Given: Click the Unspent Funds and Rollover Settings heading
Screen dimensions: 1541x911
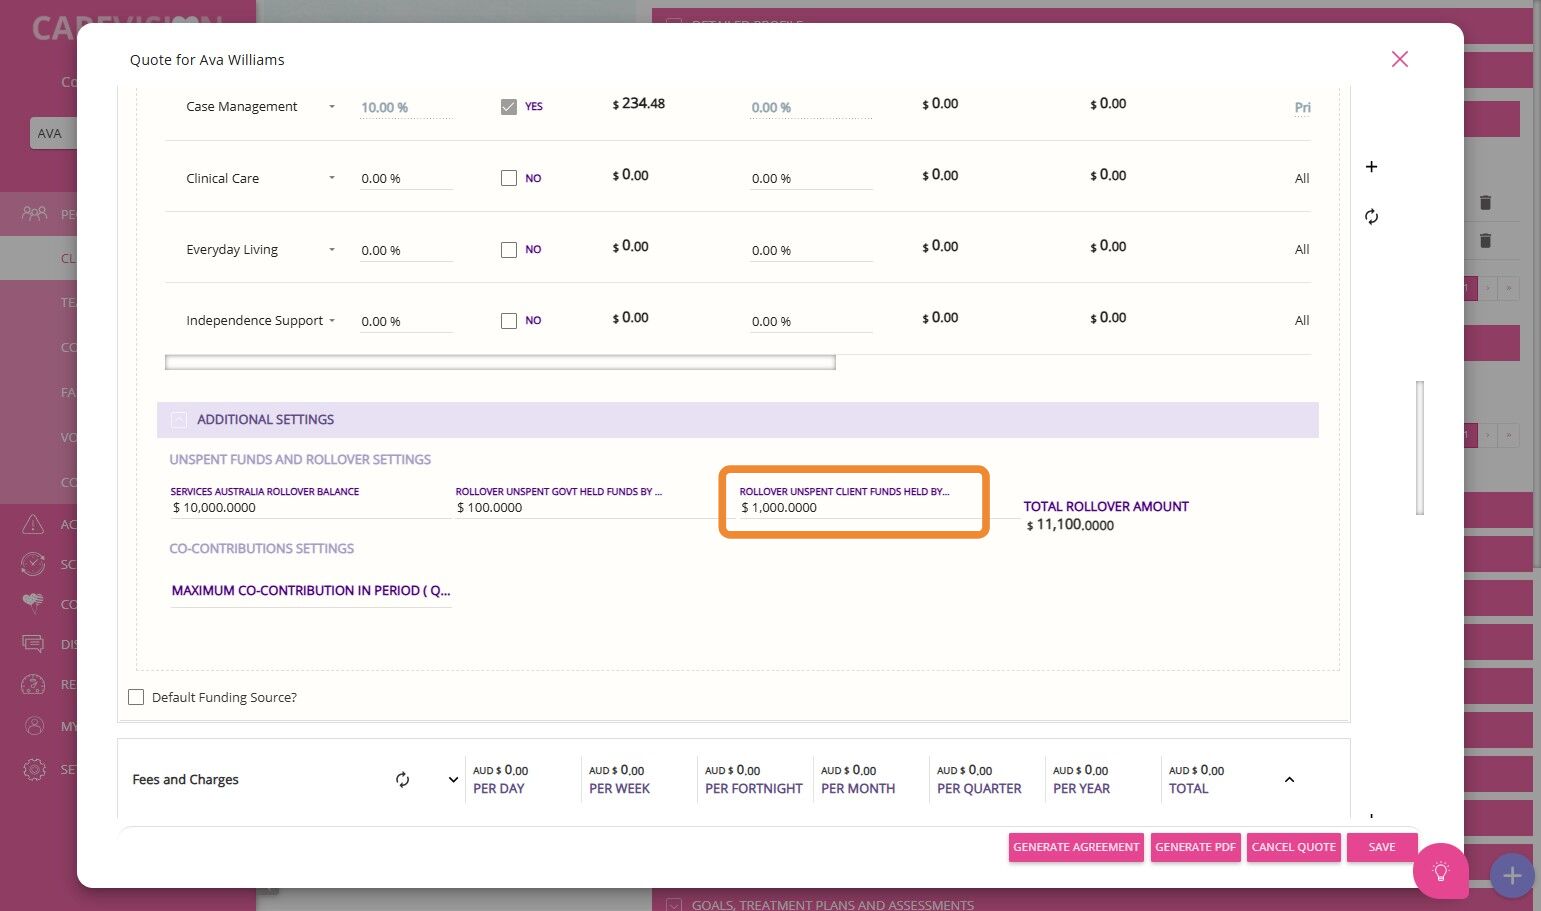Looking at the screenshot, I should click(300, 460).
